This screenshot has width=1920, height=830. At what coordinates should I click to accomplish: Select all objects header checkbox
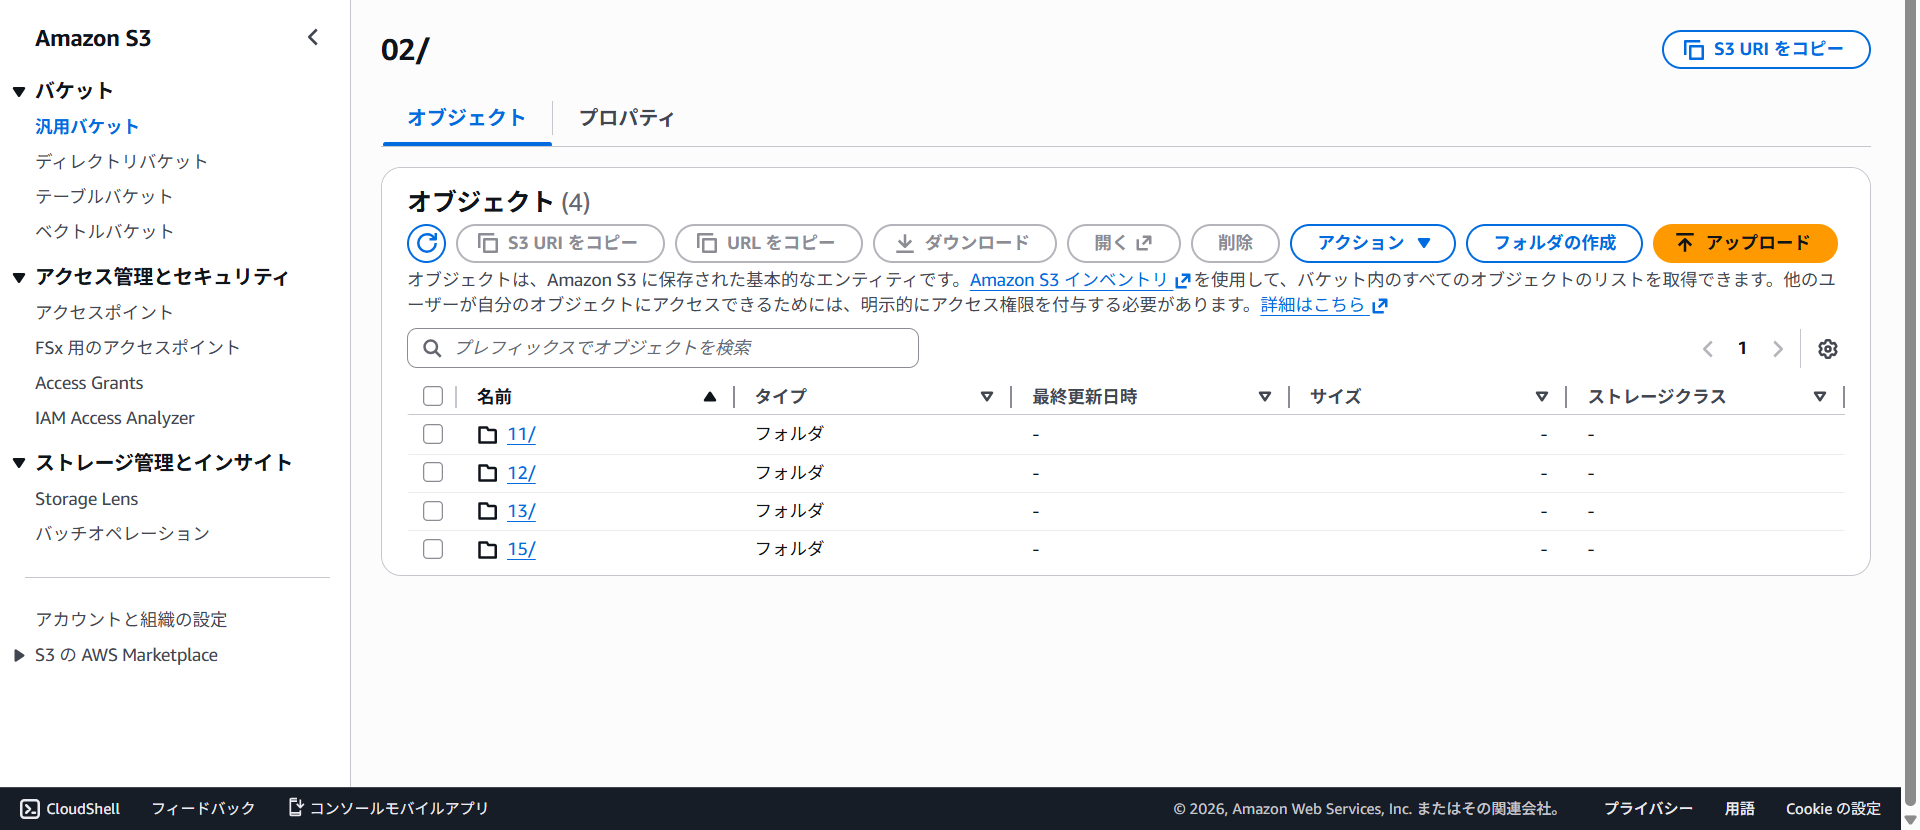point(433,396)
